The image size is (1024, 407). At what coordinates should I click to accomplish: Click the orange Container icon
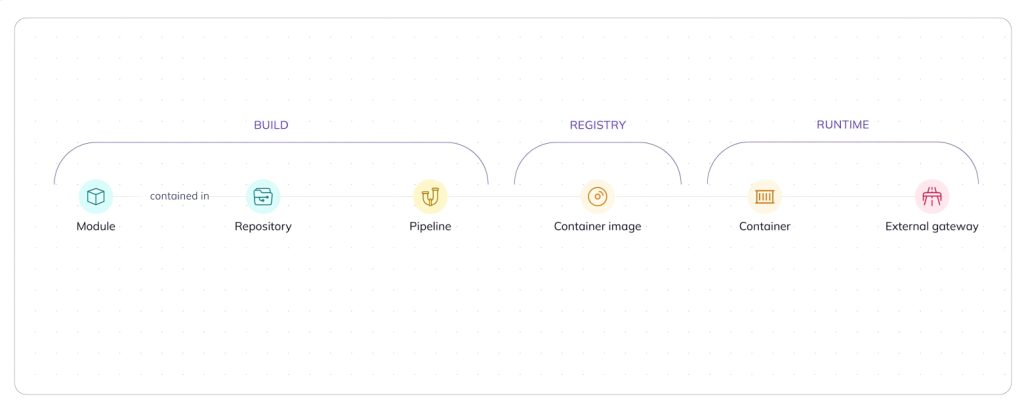click(765, 196)
